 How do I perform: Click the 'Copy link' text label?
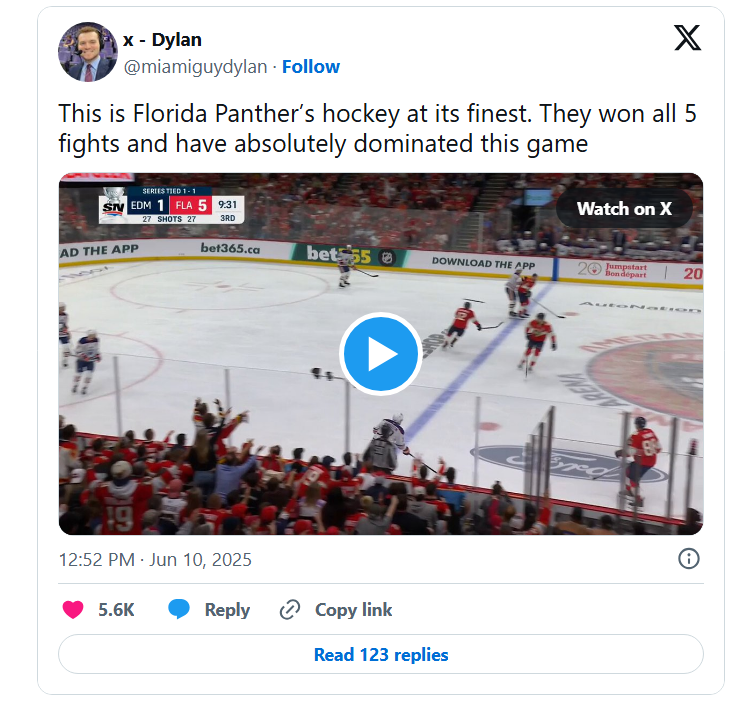click(x=353, y=609)
